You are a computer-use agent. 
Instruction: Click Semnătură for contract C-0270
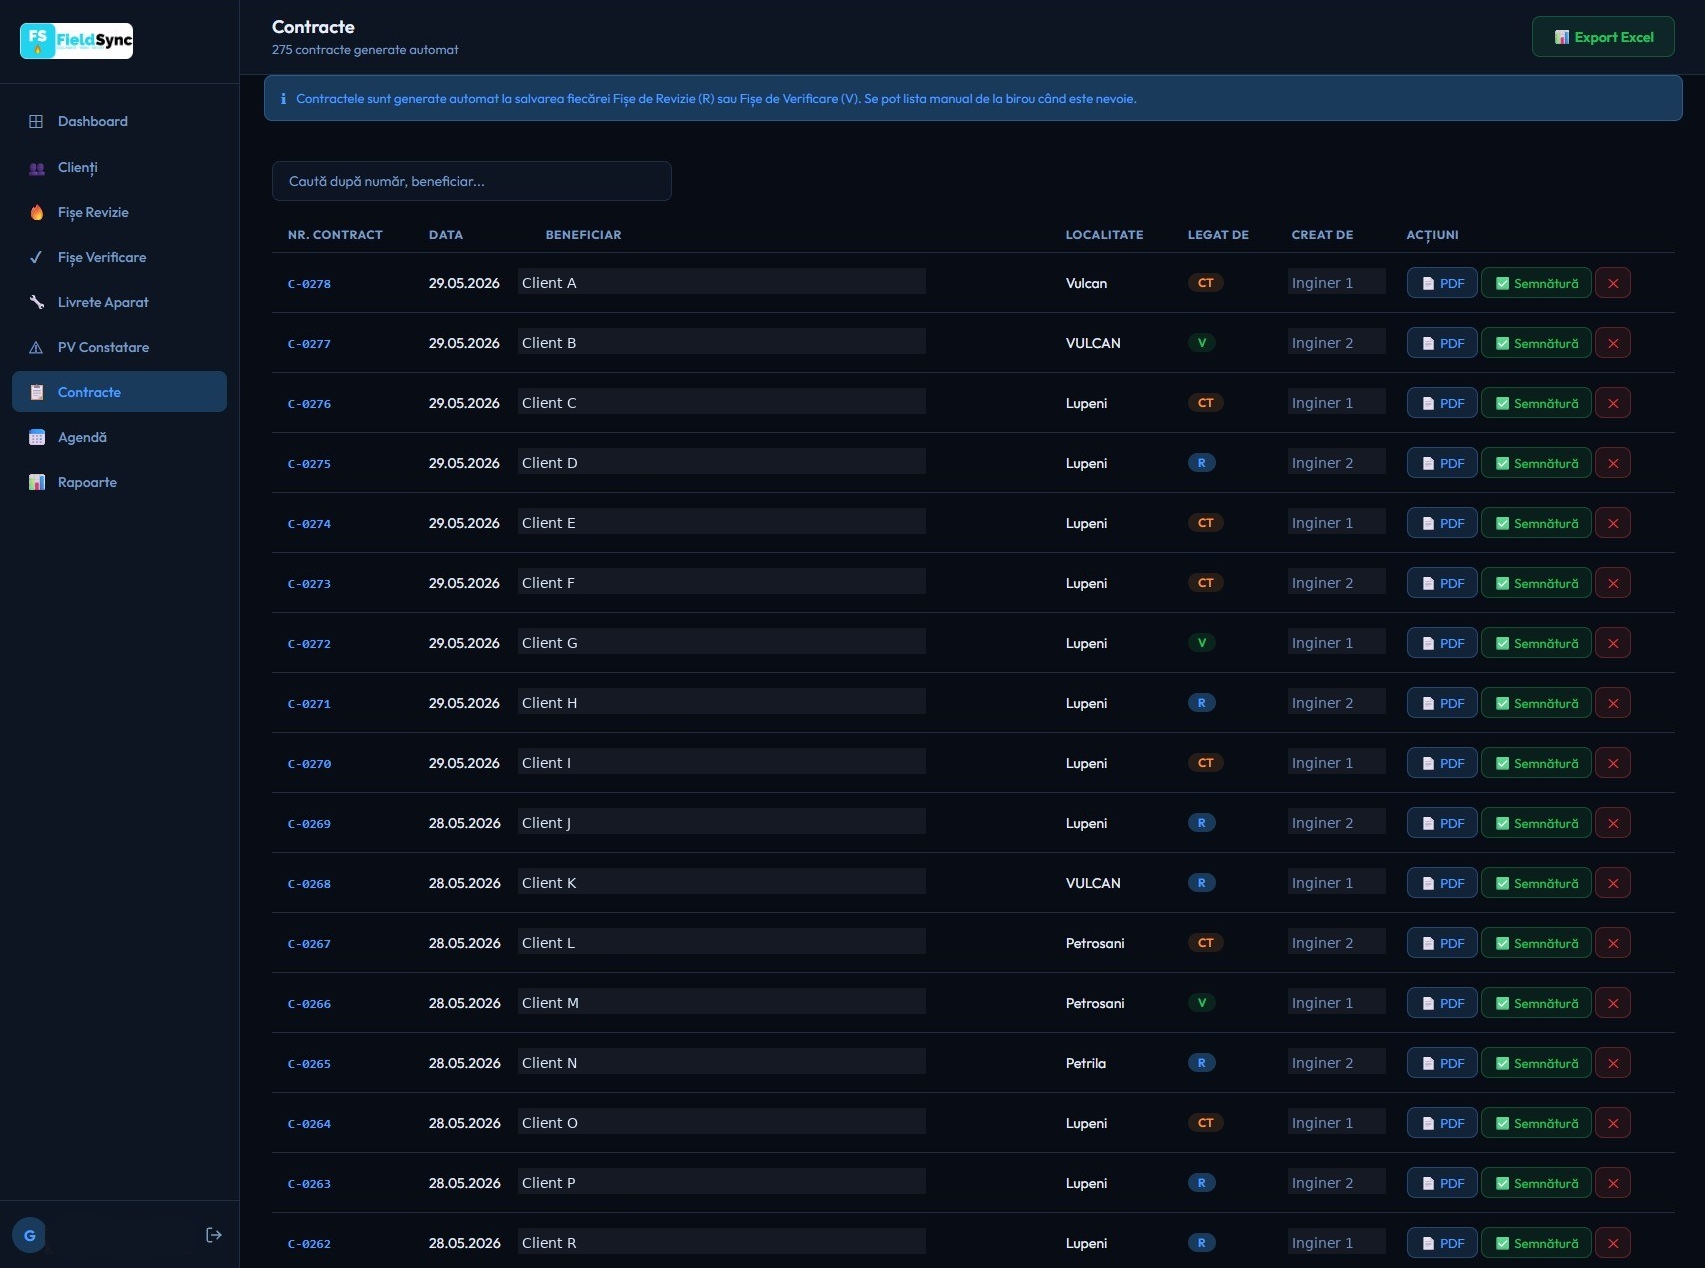[x=1536, y=763]
